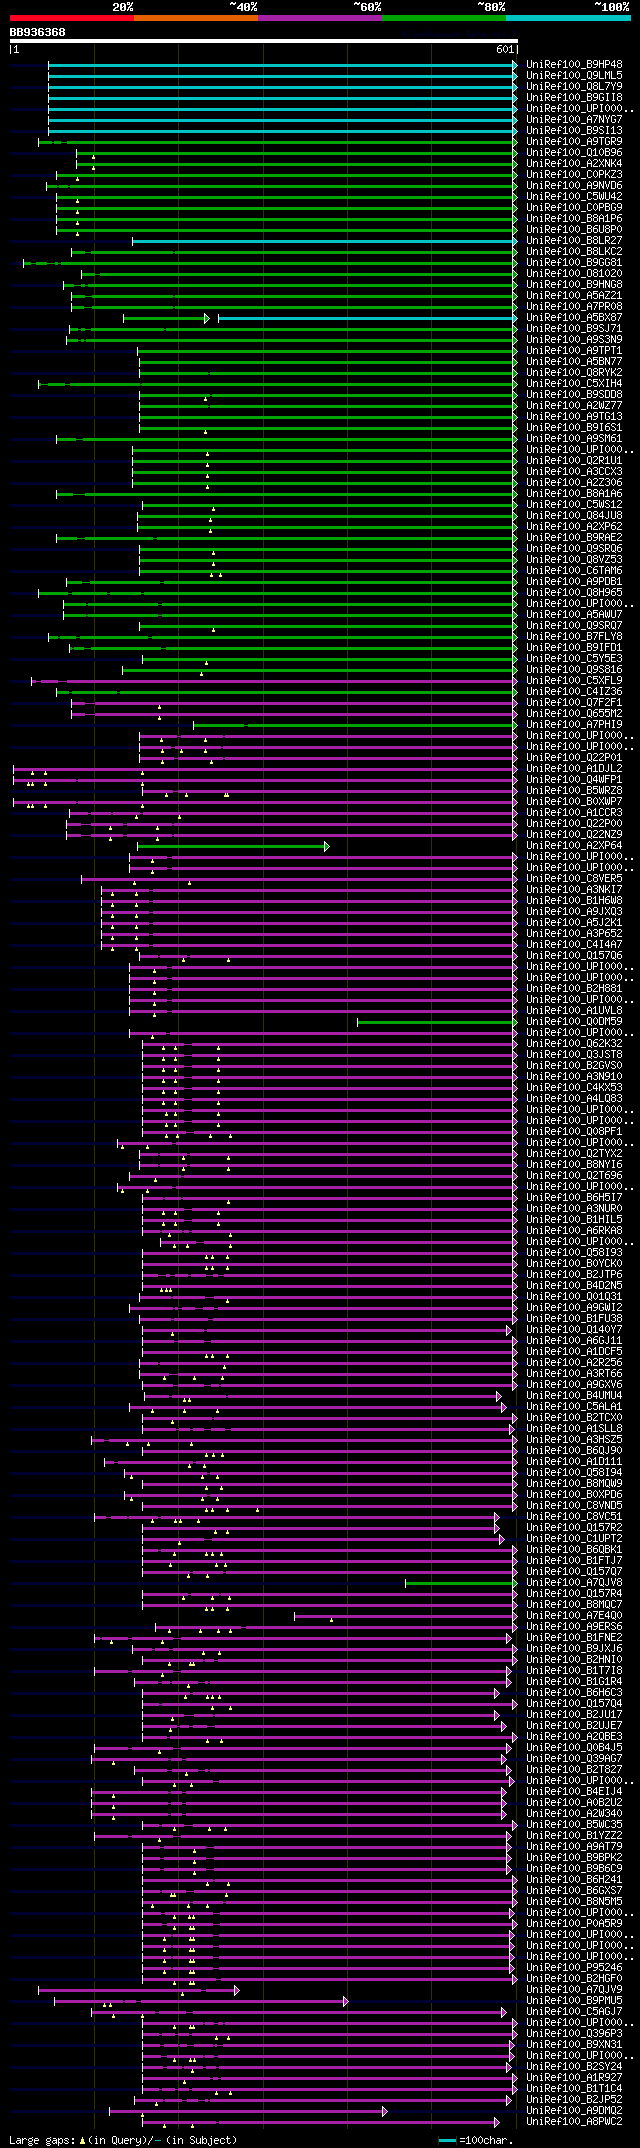640x2148 pixels.
Task: Click the red 20% identity legend bar
Action: coord(72,18)
